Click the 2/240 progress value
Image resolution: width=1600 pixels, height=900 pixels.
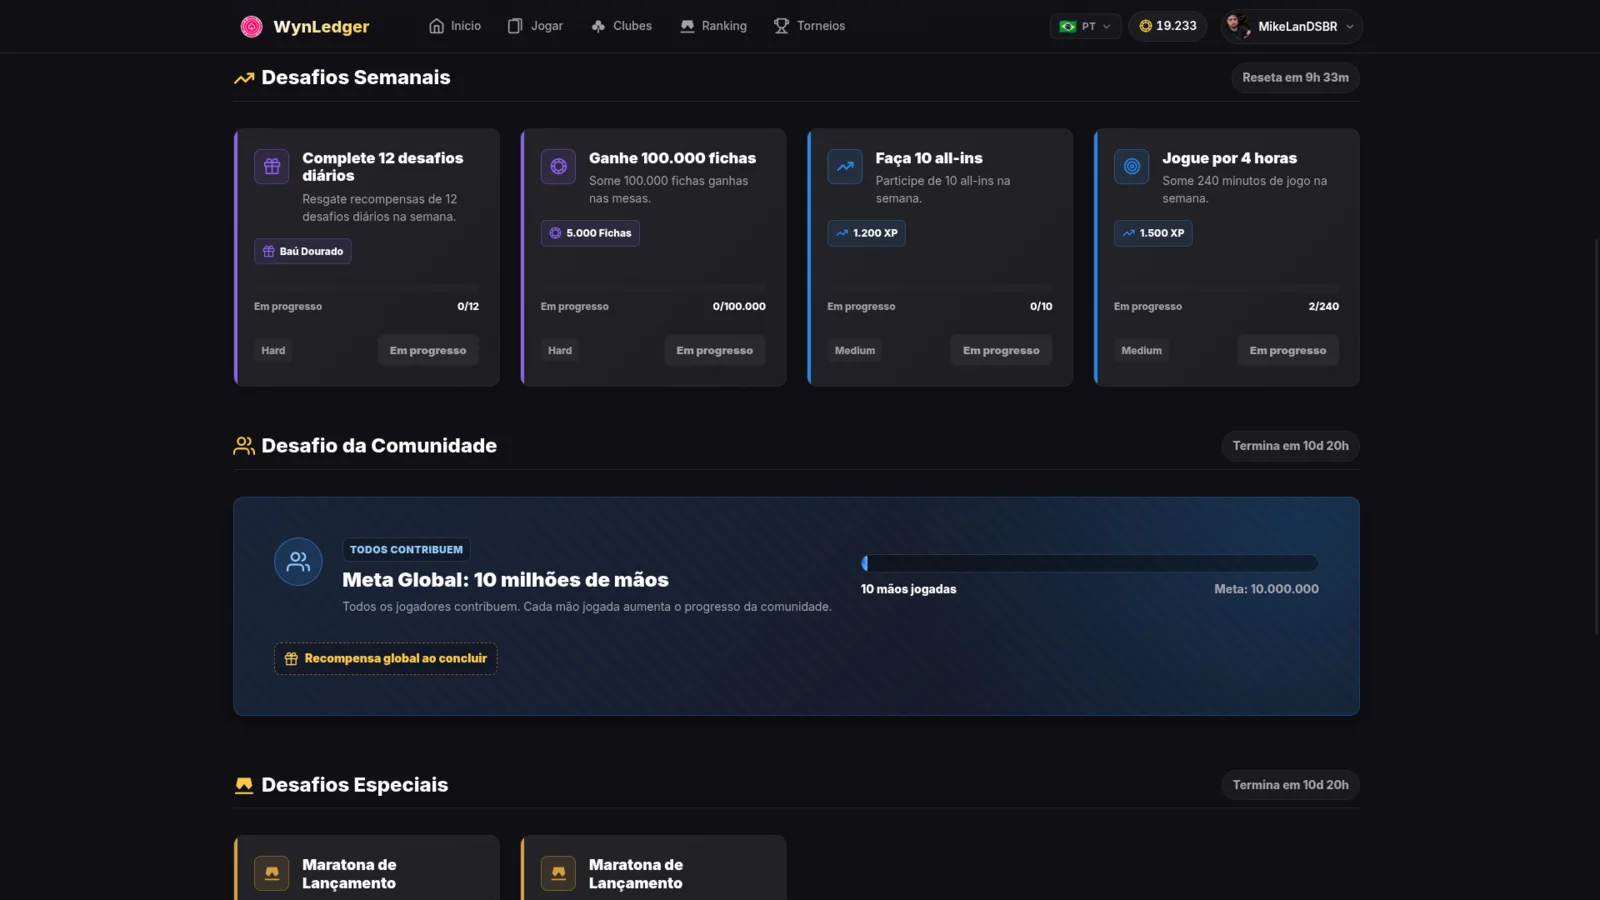click(1324, 307)
